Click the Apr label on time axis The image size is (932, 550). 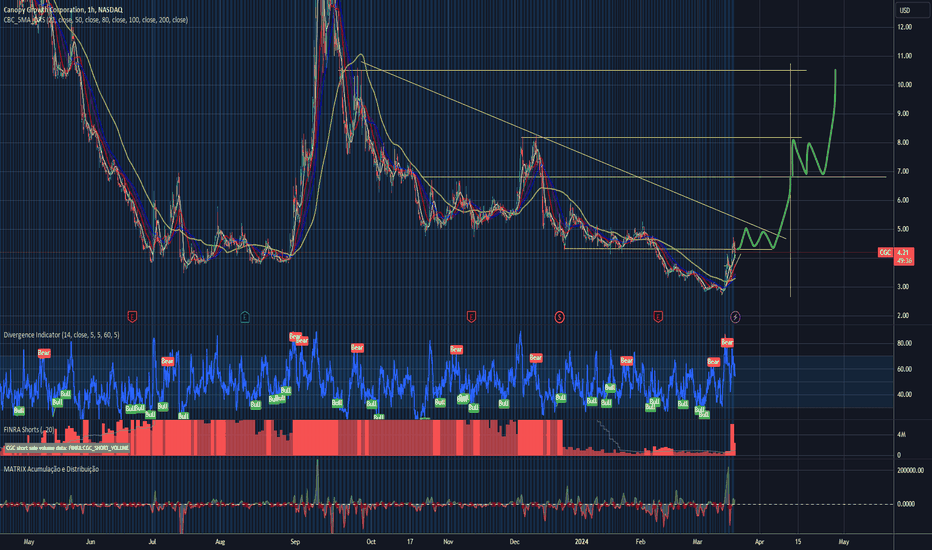click(760, 542)
